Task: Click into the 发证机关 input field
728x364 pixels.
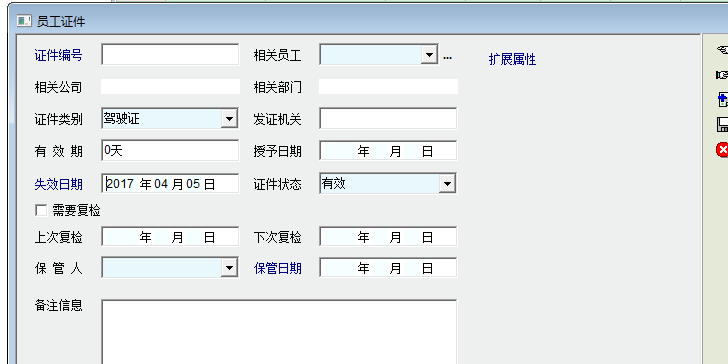Action: [388, 118]
